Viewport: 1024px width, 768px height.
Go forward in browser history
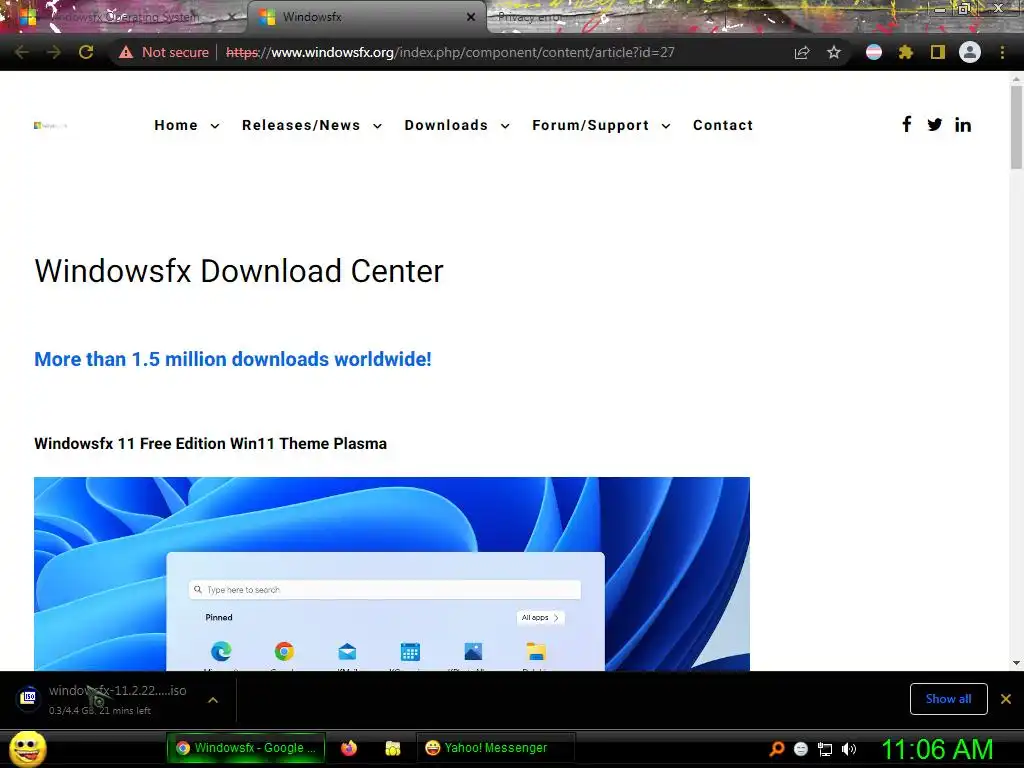[x=54, y=52]
